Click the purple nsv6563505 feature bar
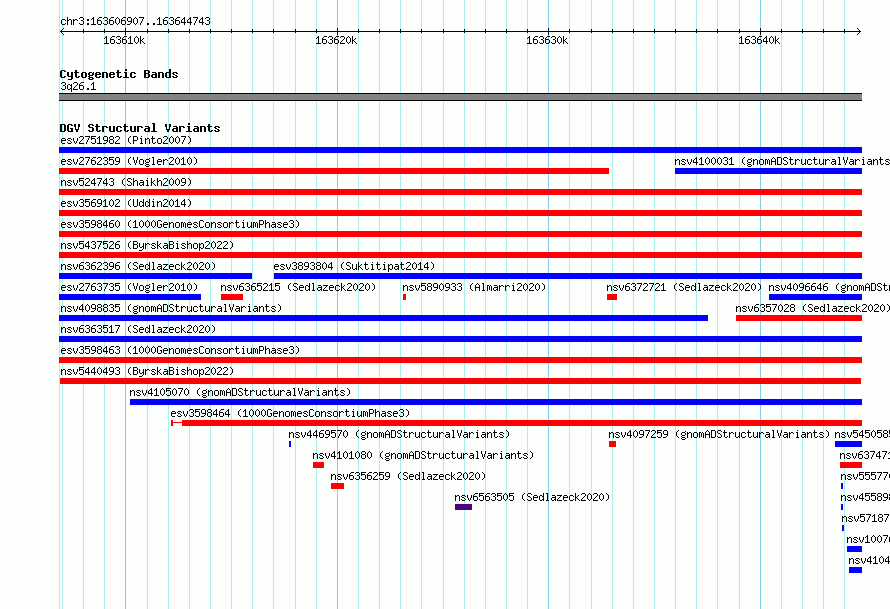The image size is (890, 609). (x=463, y=507)
